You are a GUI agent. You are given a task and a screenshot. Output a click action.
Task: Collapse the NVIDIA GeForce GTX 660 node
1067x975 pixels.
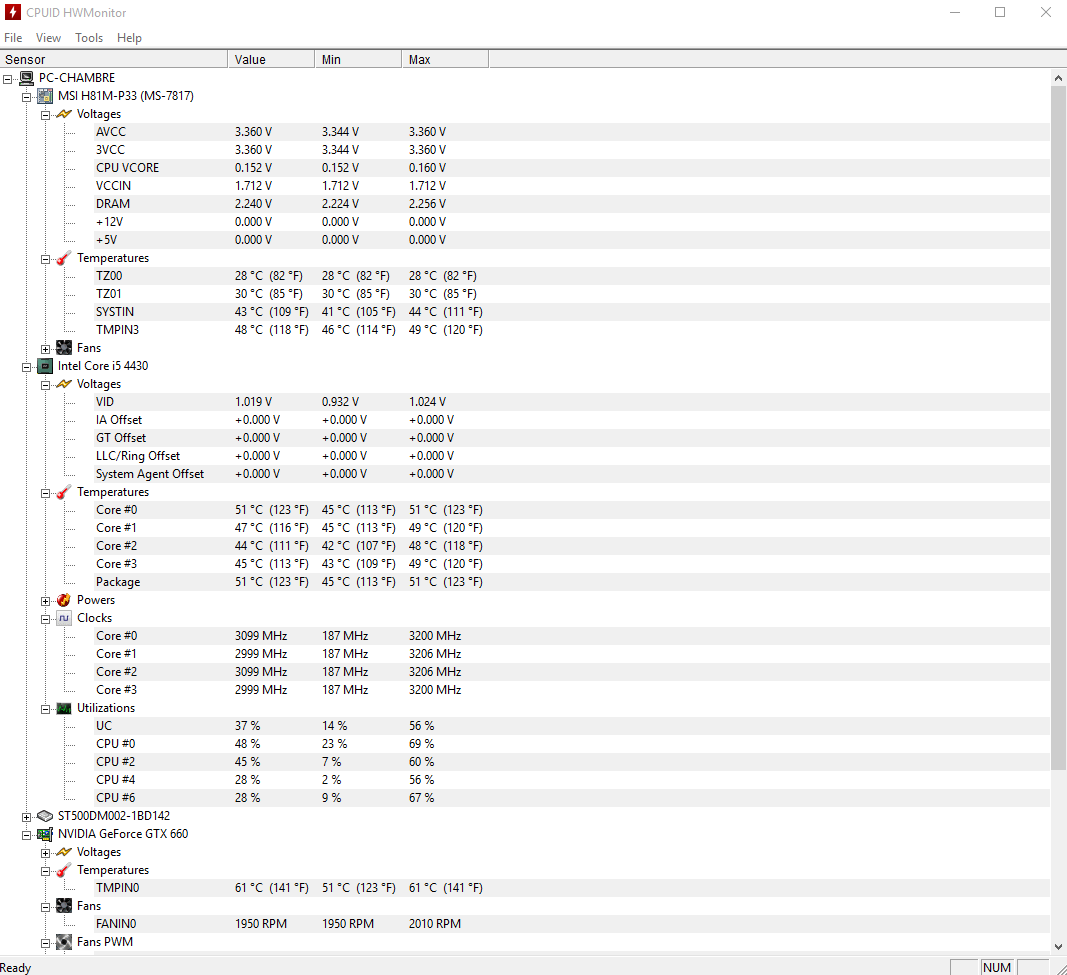tap(27, 835)
